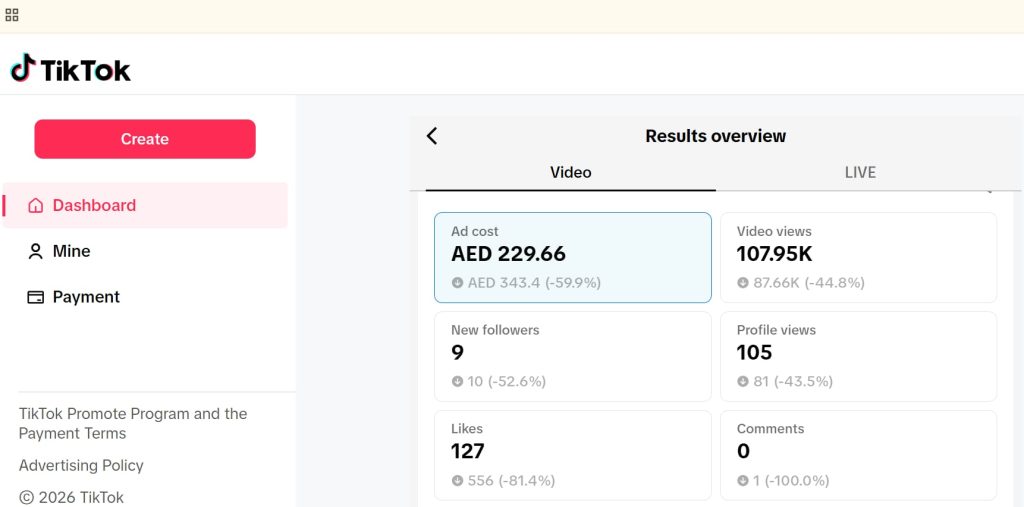Click the Dashboard home icon
This screenshot has height=507, width=1024.
point(36,206)
